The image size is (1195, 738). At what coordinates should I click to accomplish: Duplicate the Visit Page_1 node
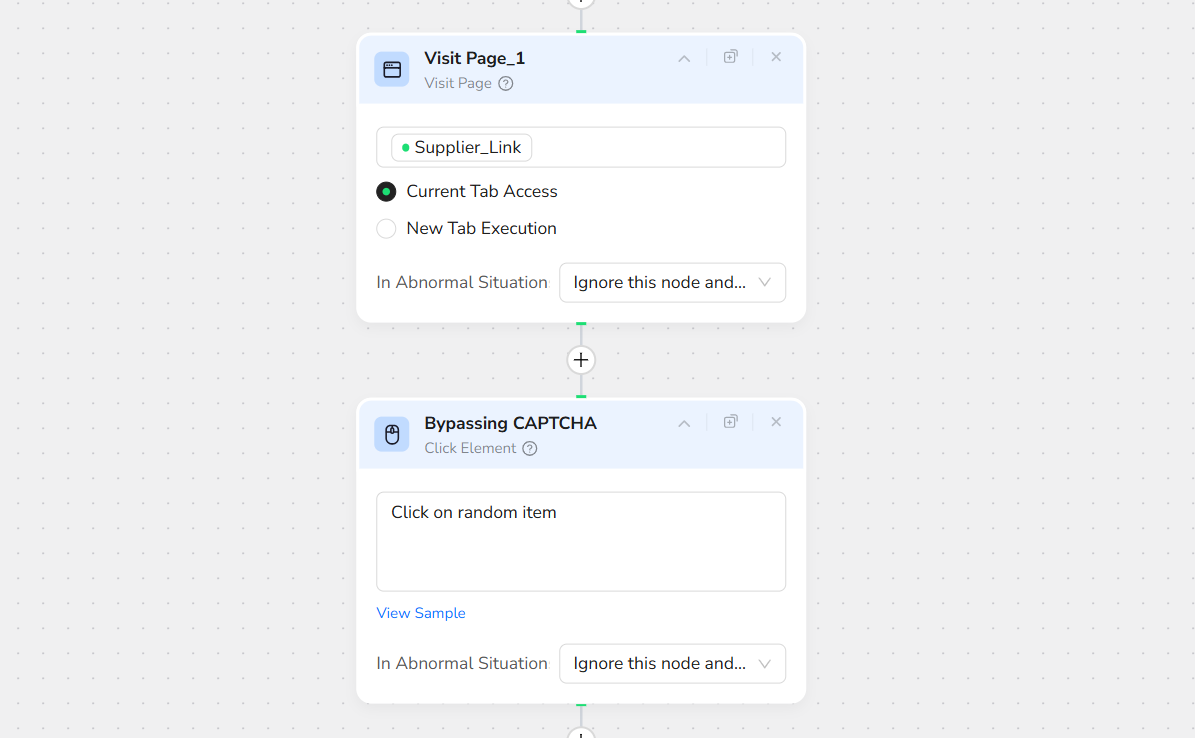coord(731,57)
